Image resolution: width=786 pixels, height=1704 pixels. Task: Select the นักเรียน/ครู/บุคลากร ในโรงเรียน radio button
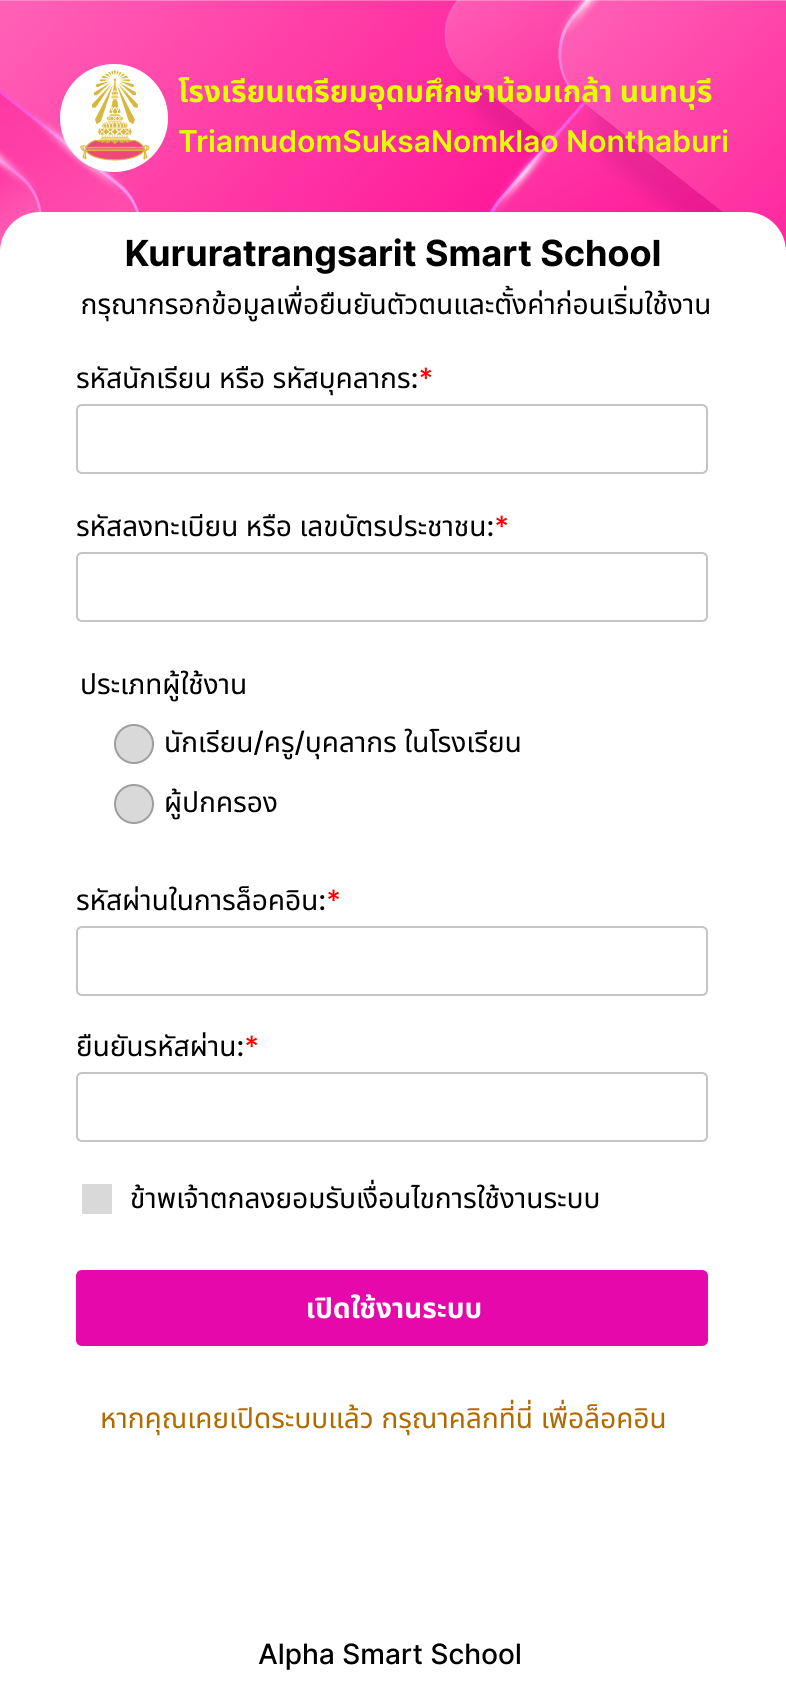click(x=134, y=744)
